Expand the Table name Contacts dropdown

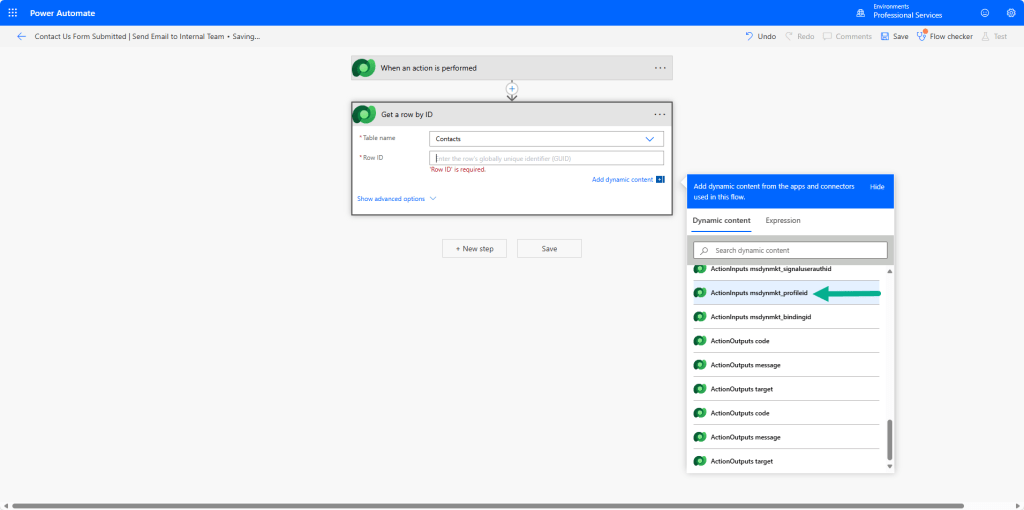point(650,139)
